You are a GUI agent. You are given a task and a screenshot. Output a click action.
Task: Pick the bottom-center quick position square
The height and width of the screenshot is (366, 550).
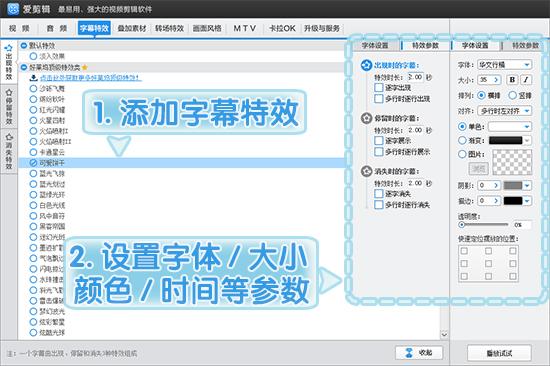tap(488, 276)
